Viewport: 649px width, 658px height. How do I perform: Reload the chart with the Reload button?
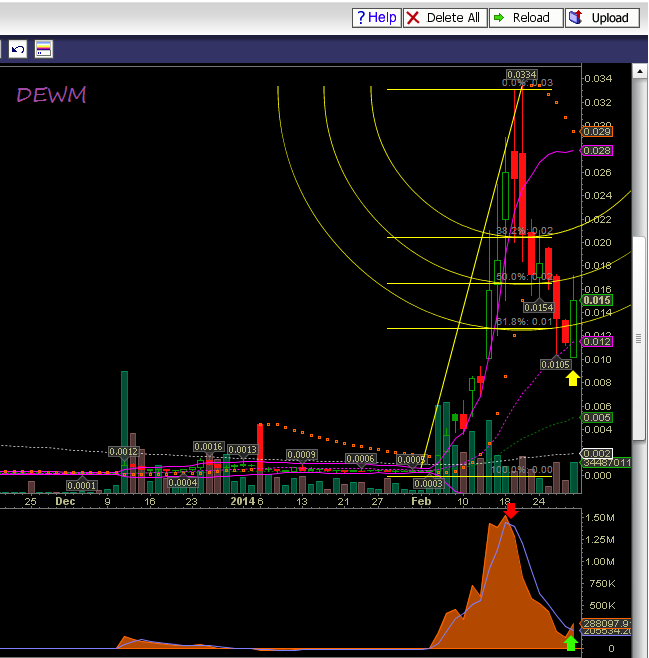(x=523, y=17)
